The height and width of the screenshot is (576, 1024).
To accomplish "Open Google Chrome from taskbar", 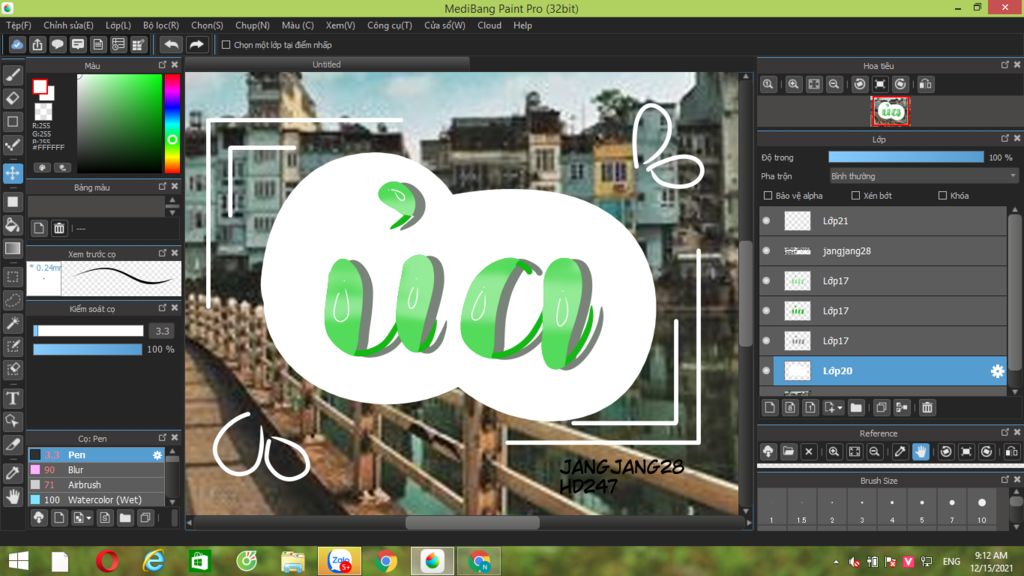I will coord(386,562).
